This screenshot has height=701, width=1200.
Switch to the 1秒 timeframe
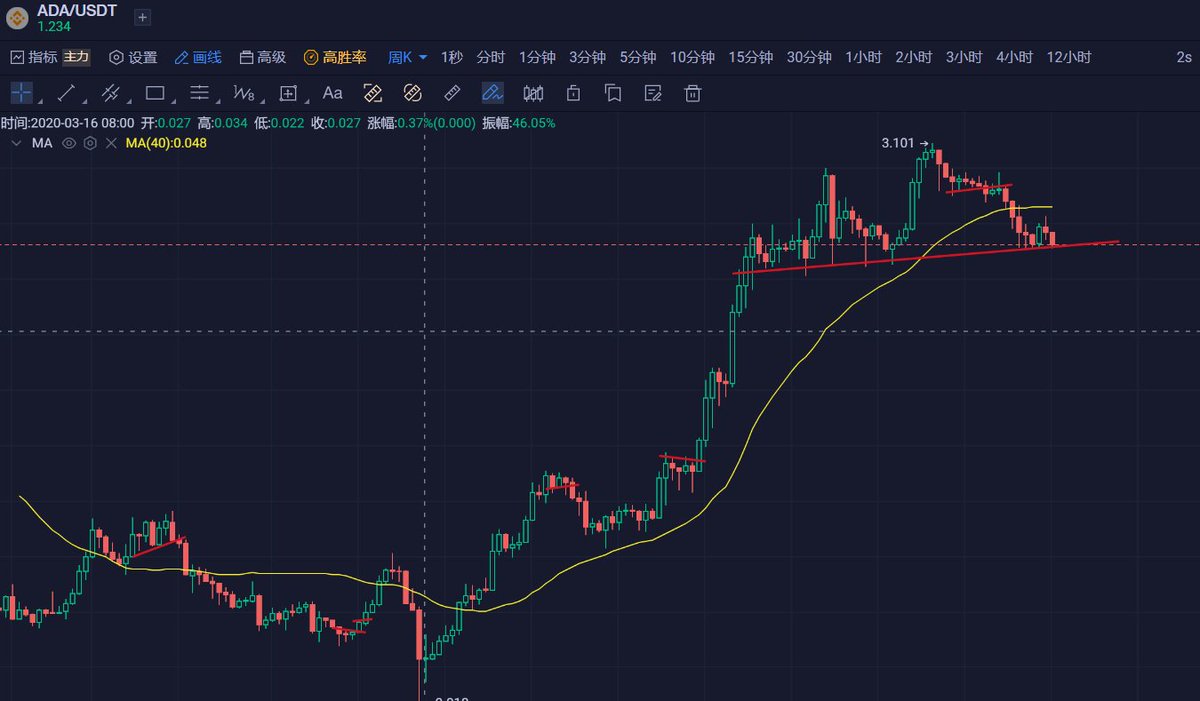click(452, 57)
